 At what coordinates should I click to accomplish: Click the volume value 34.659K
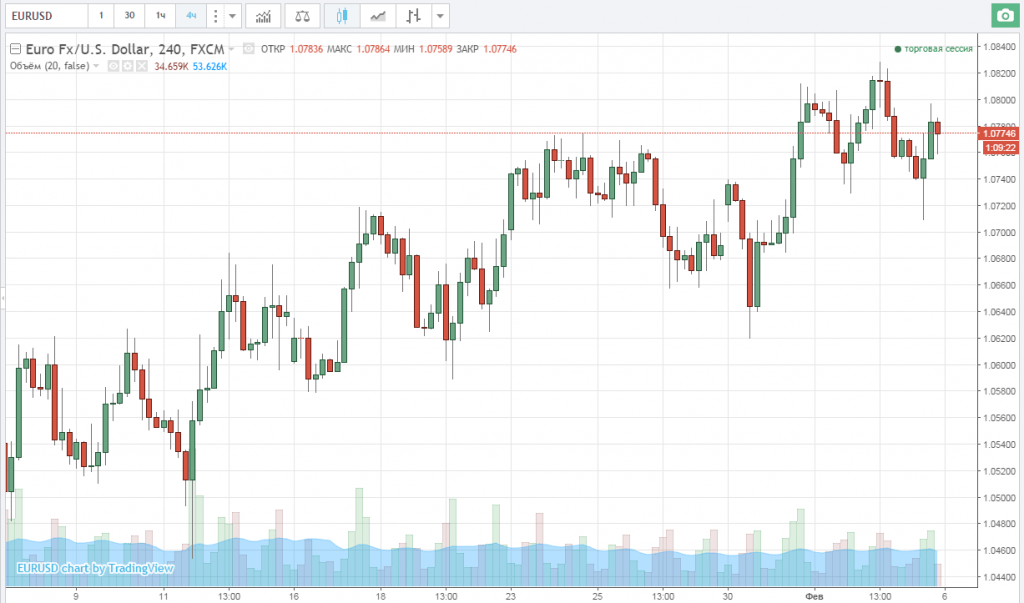[x=171, y=66]
